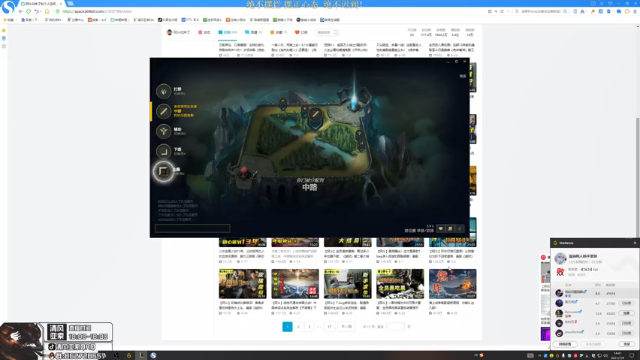Click the search box on the profile navigation
640x360 pixels.
327,32
